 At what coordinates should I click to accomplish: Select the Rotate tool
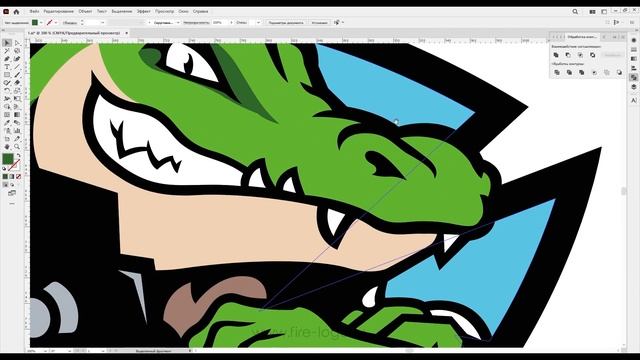click(7, 91)
